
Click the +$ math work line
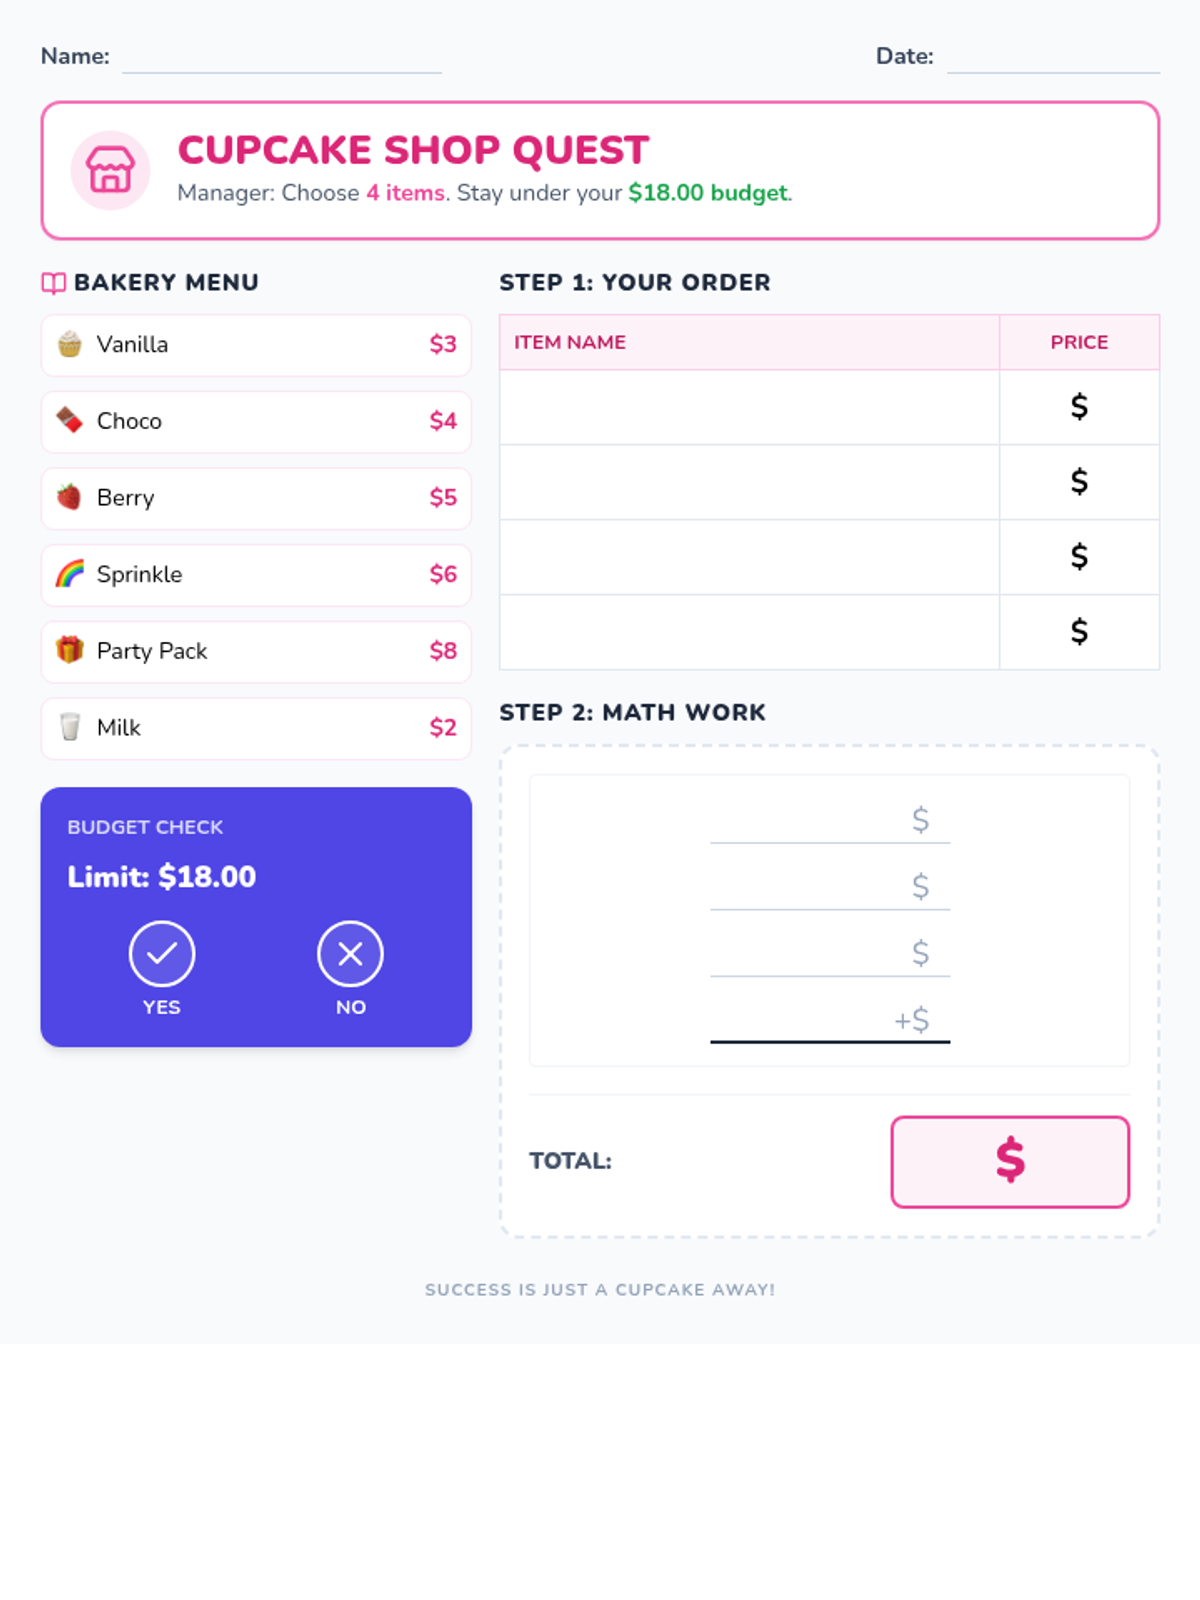(830, 1021)
